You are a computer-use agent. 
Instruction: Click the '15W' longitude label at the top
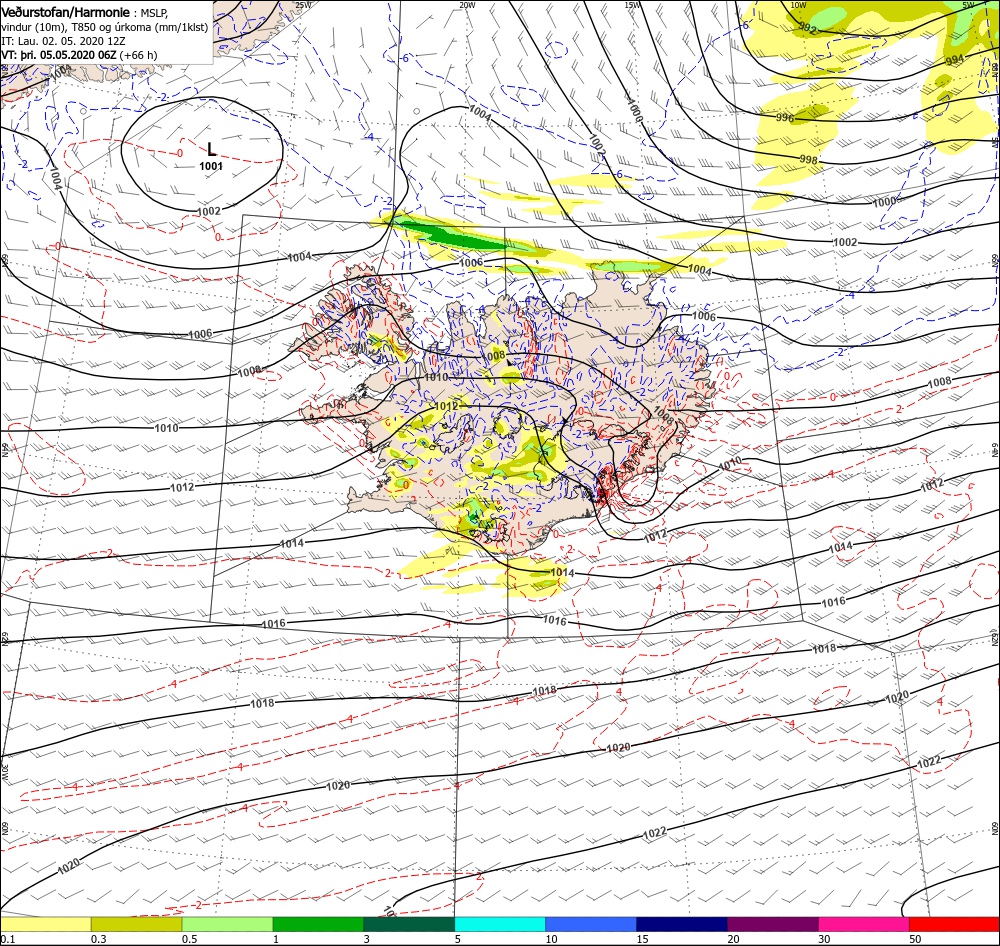(632, 5)
